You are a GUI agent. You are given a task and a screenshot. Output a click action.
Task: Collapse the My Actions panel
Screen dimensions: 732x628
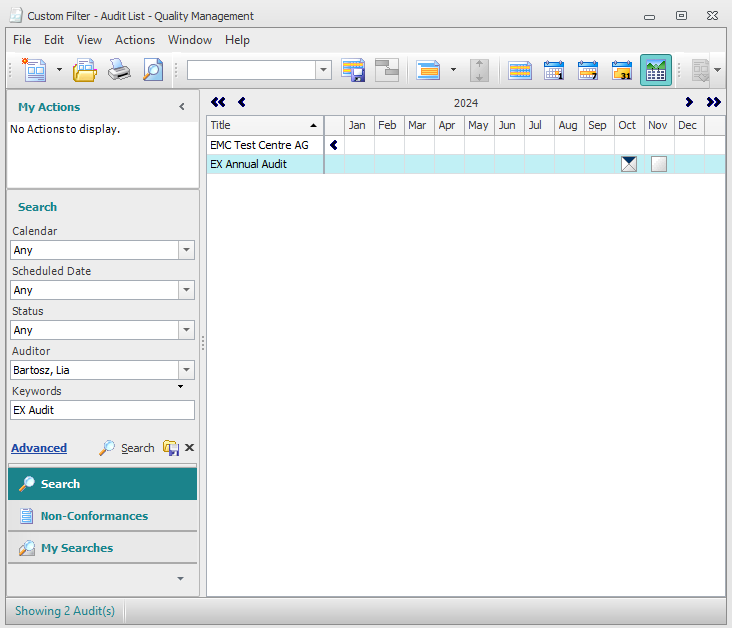(x=182, y=107)
